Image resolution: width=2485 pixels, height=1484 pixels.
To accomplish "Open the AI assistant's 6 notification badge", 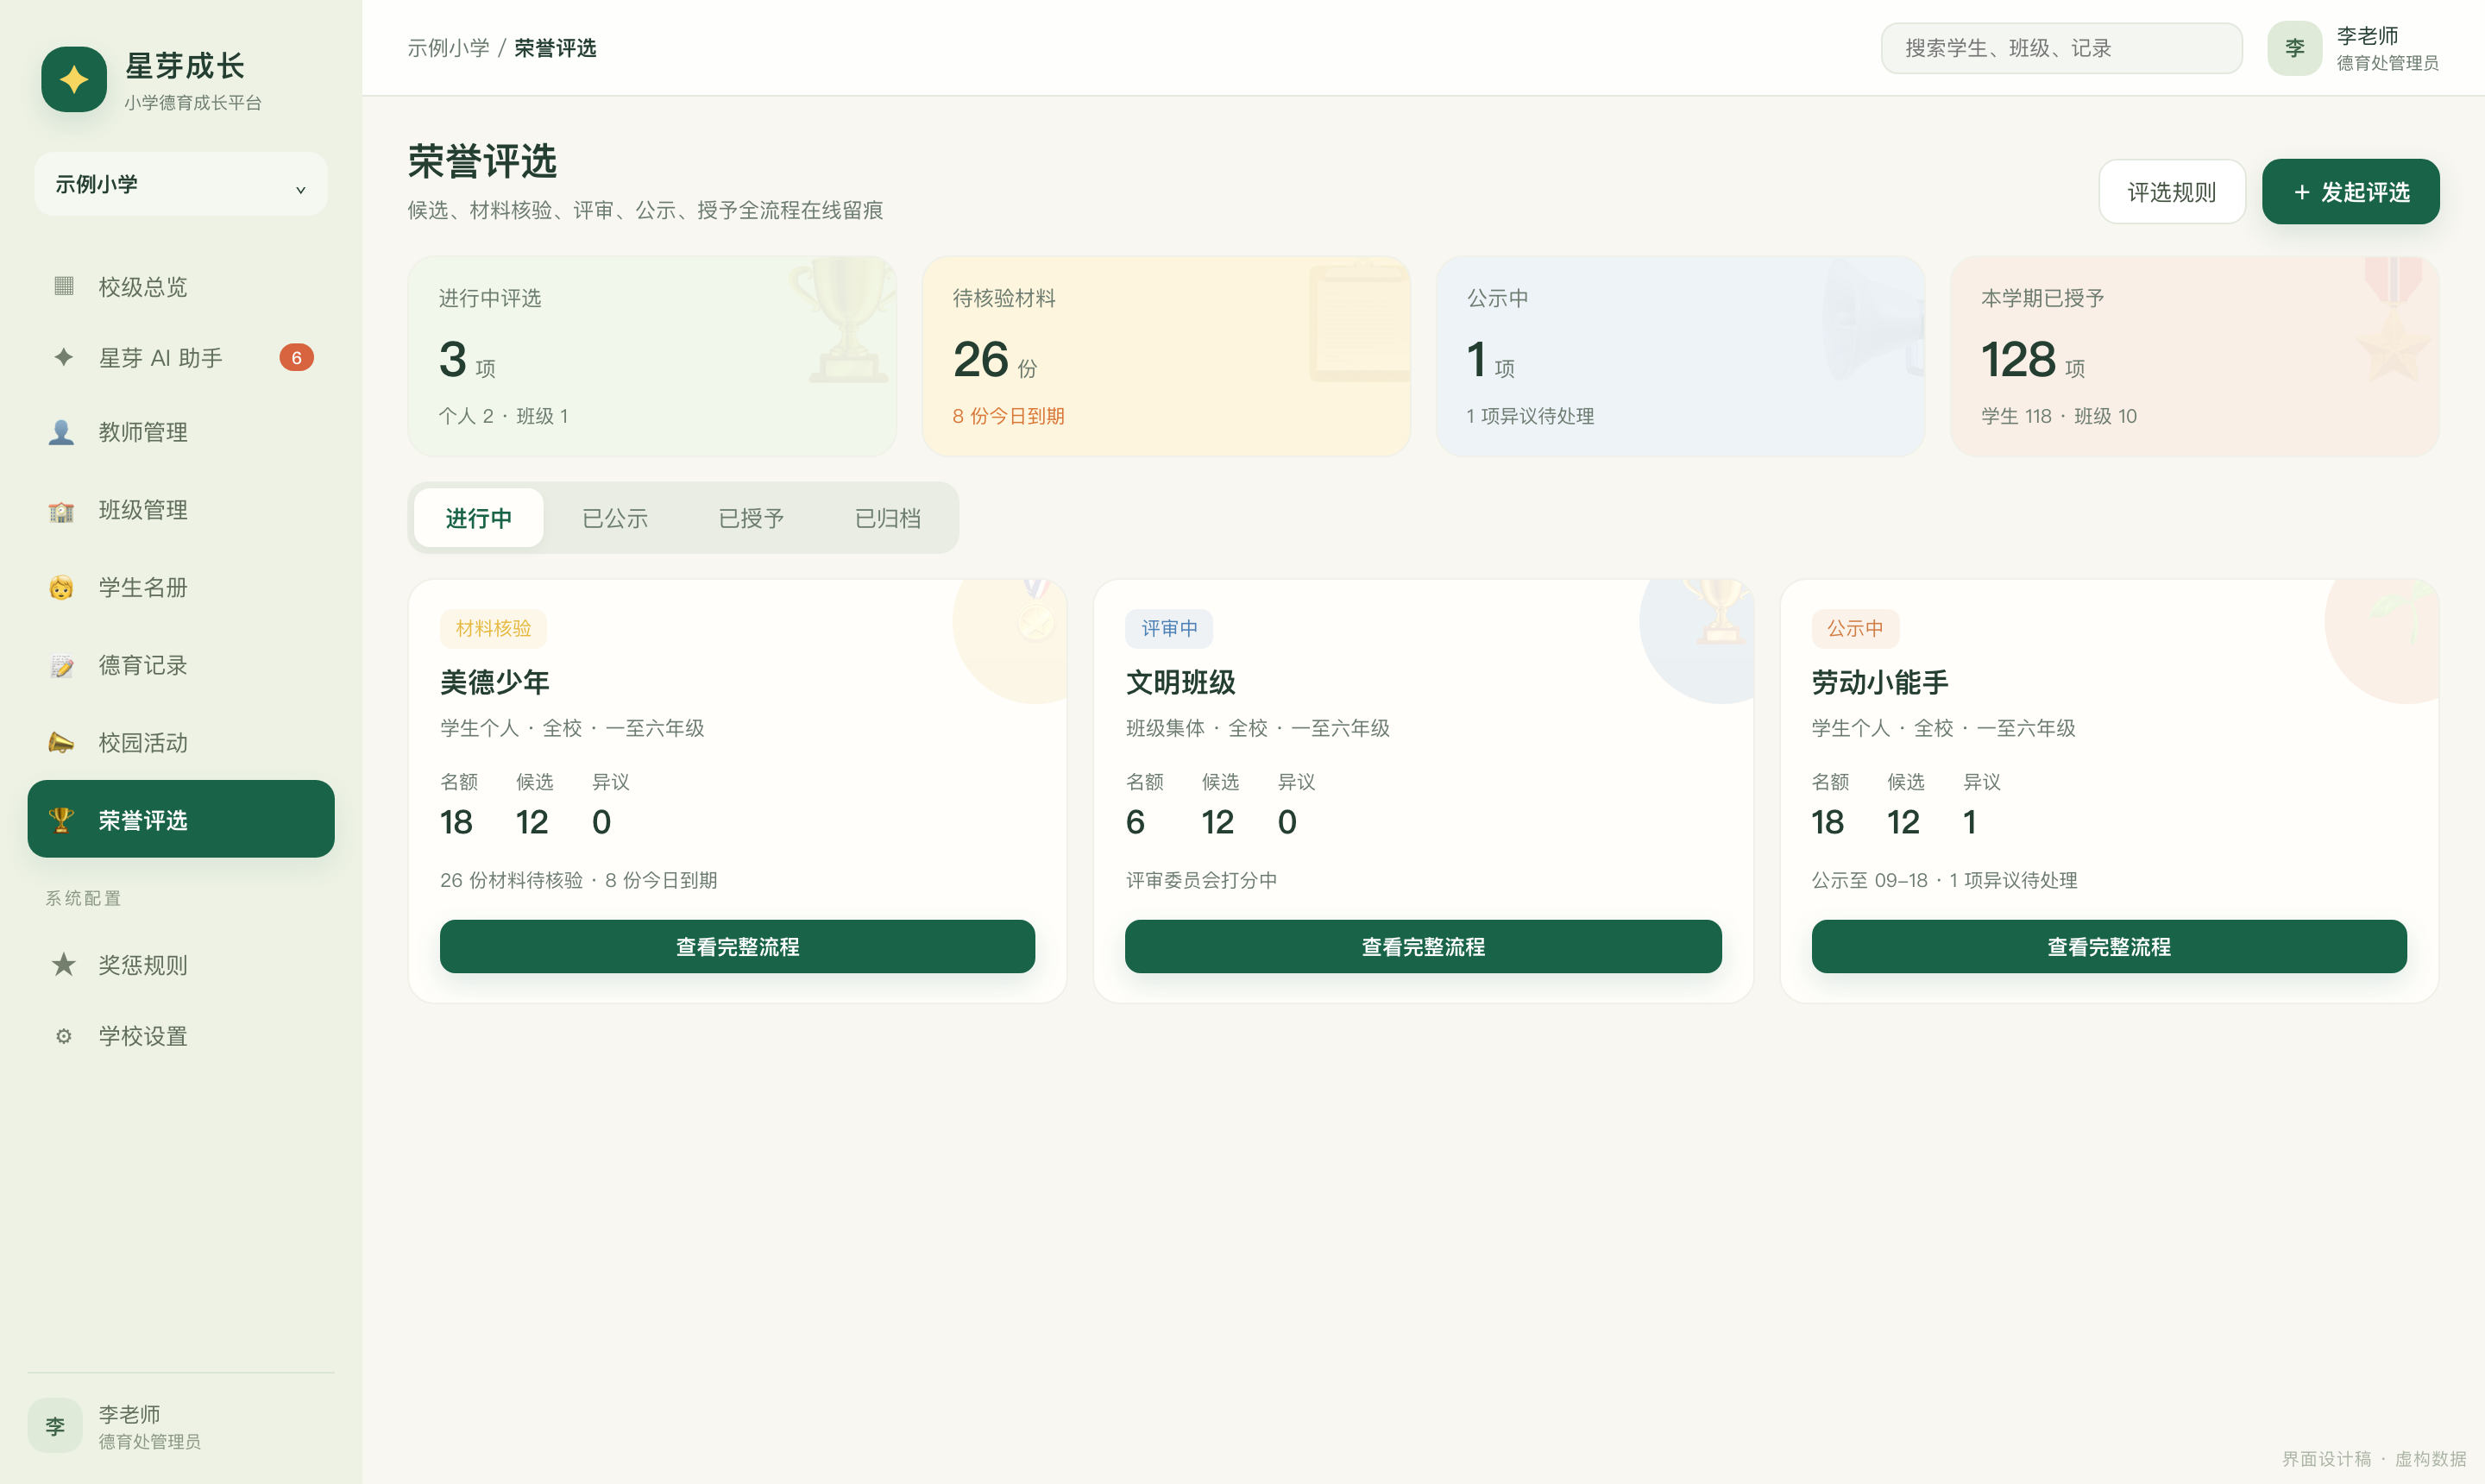I will [296, 357].
